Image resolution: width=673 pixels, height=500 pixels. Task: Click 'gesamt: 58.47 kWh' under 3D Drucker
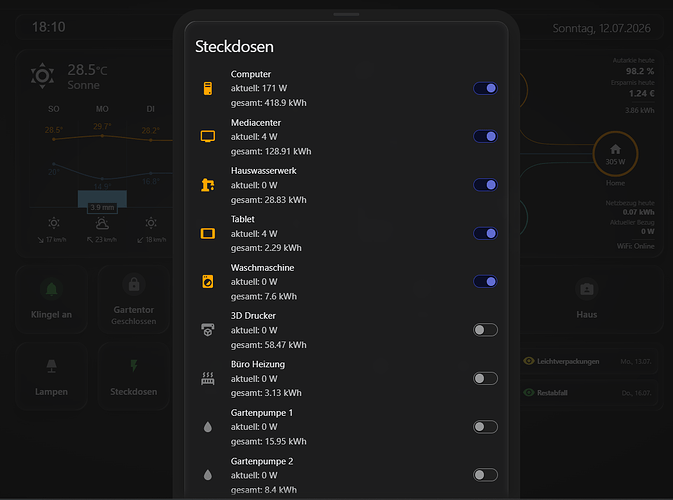point(269,345)
